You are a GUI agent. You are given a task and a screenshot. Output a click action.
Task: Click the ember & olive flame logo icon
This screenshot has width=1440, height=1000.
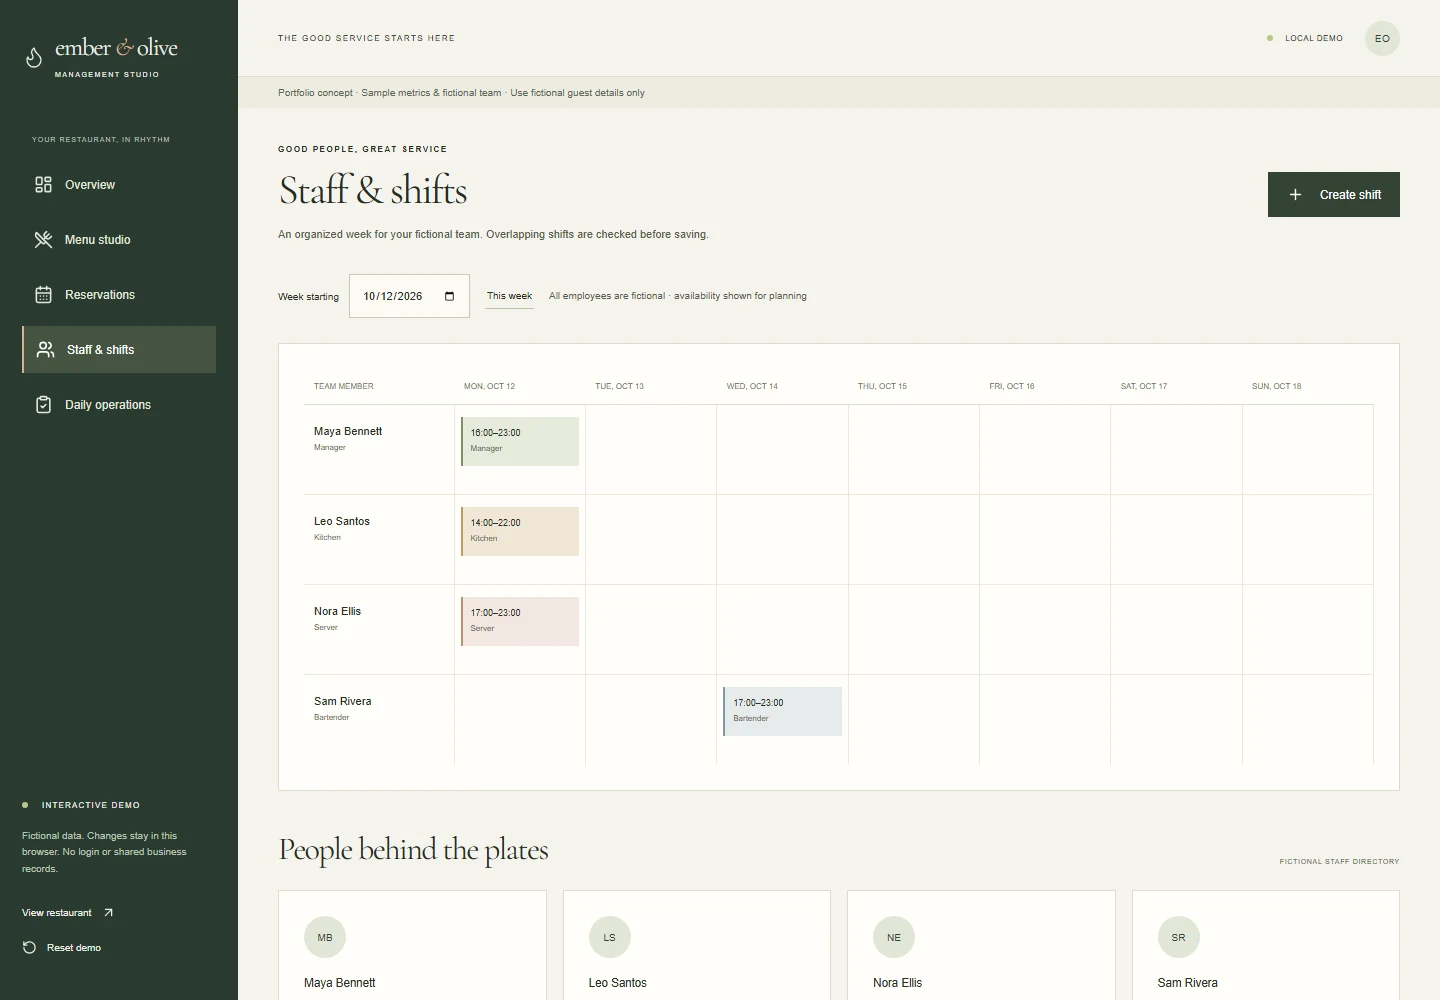pos(34,57)
